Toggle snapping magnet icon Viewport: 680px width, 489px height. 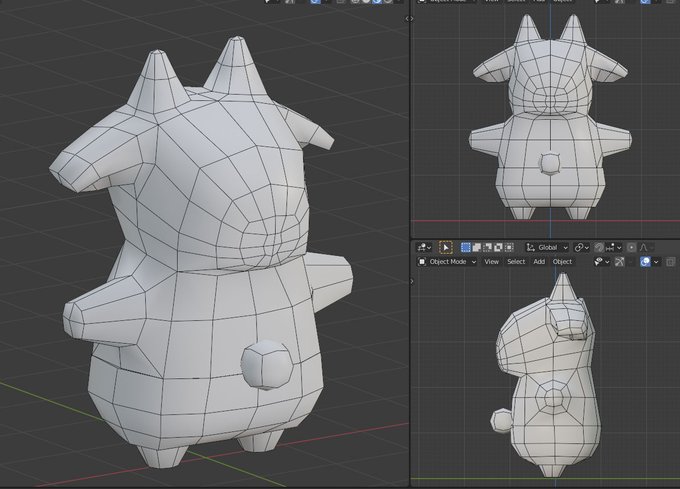pos(599,248)
